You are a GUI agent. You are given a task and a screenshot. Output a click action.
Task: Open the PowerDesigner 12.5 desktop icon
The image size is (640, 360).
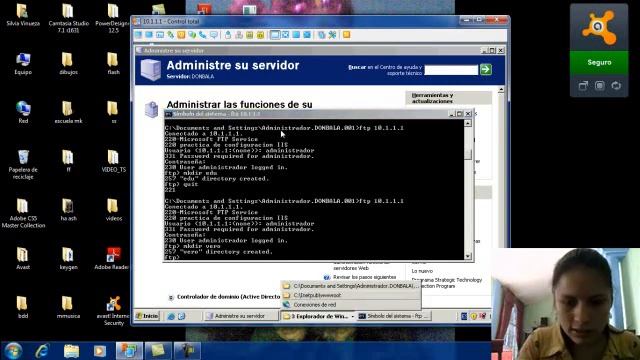coord(113,18)
